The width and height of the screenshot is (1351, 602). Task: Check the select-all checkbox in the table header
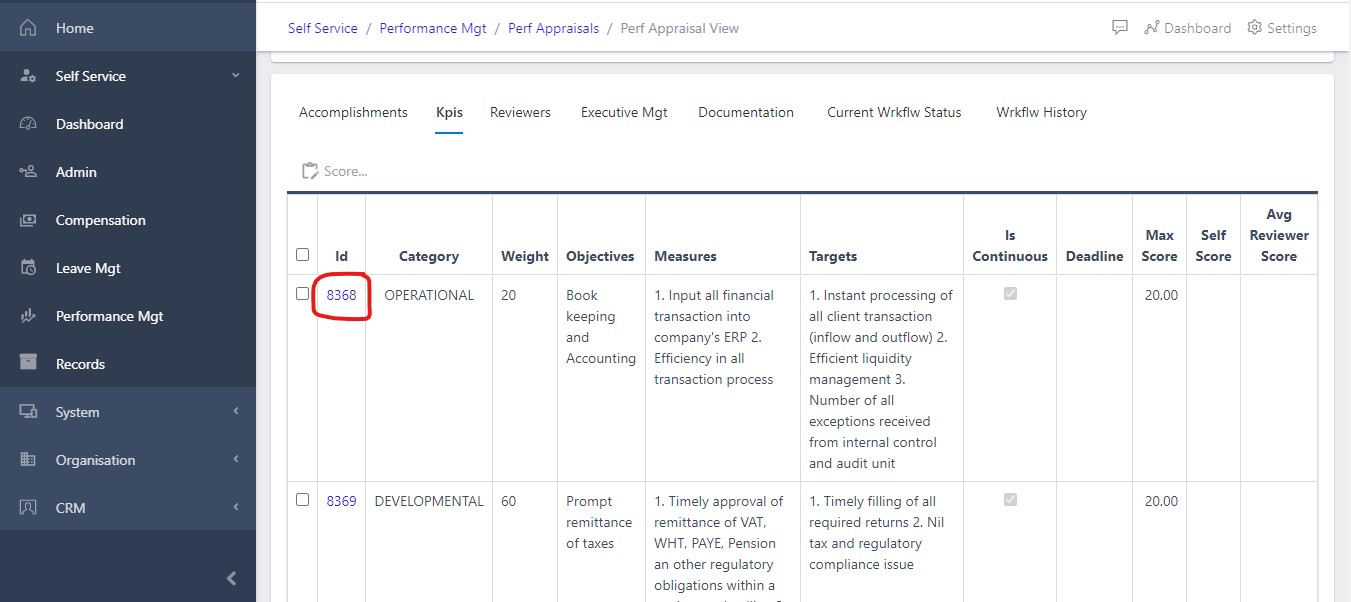(302, 255)
